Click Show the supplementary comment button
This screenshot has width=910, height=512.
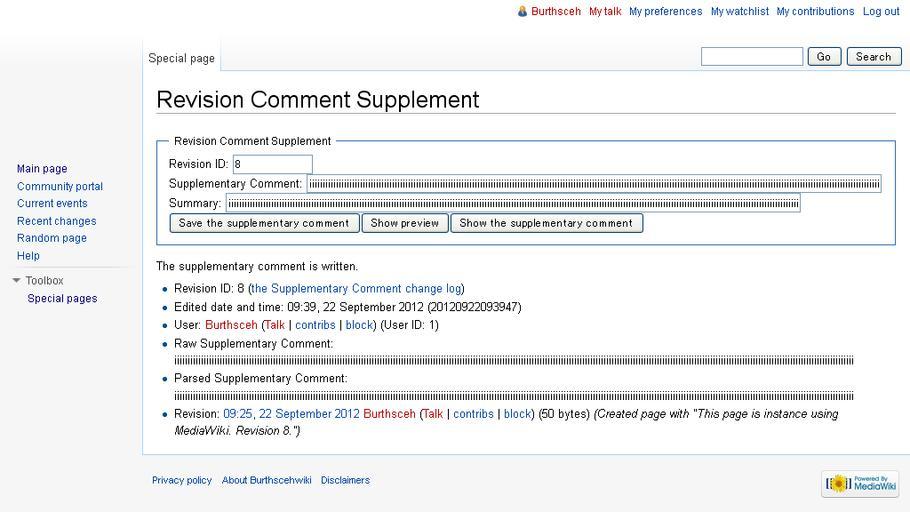tap(546, 223)
